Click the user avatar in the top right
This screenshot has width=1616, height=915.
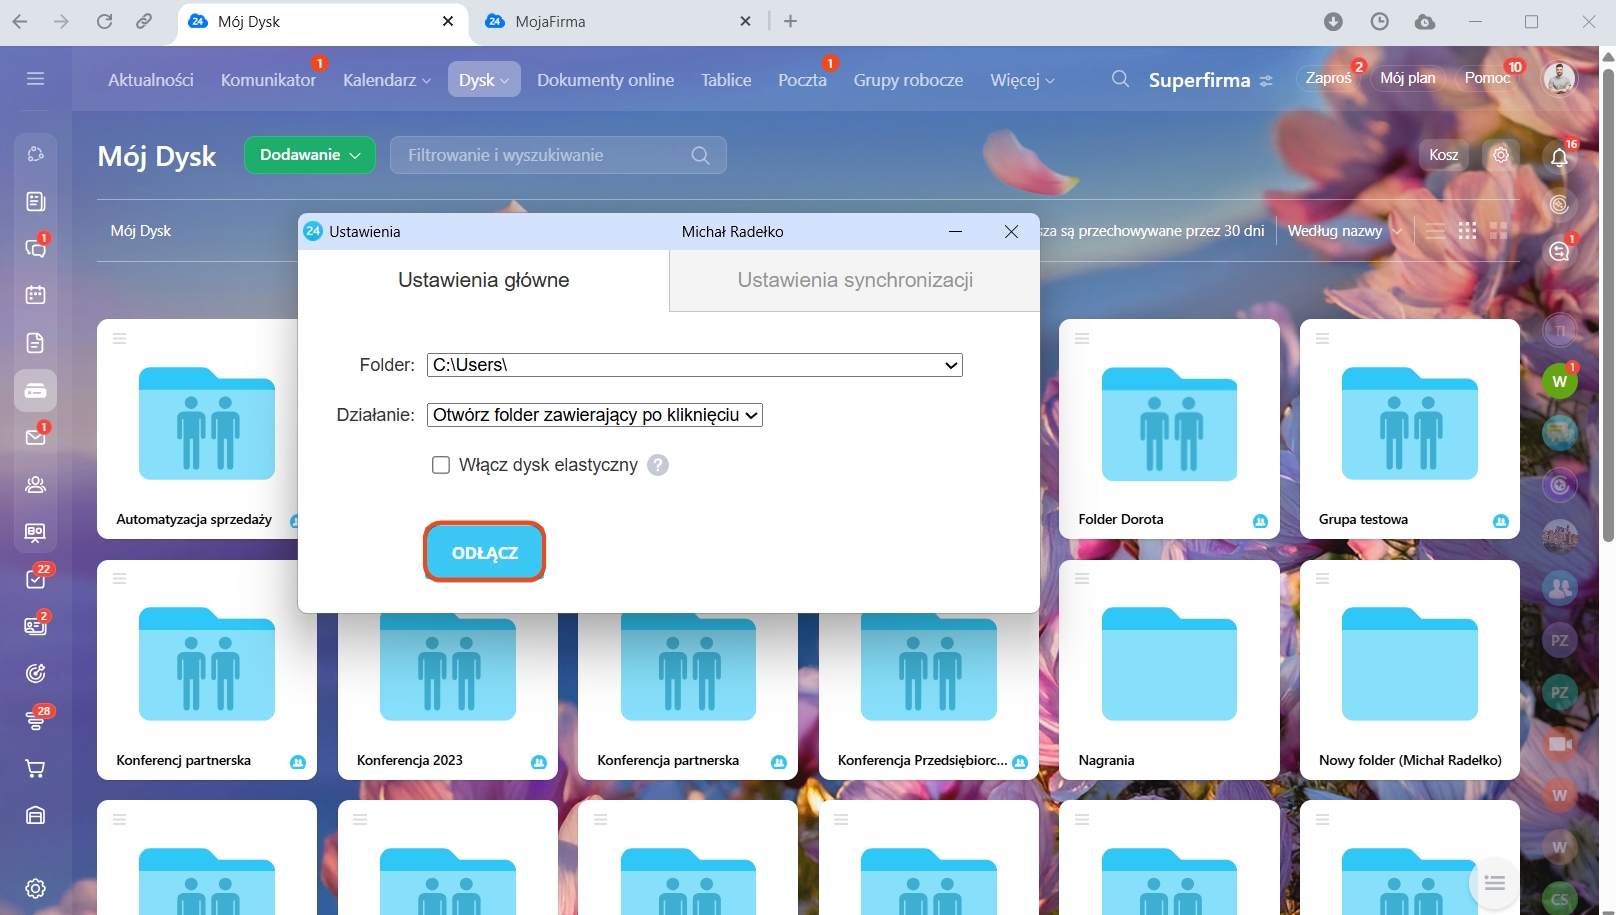(1559, 78)
